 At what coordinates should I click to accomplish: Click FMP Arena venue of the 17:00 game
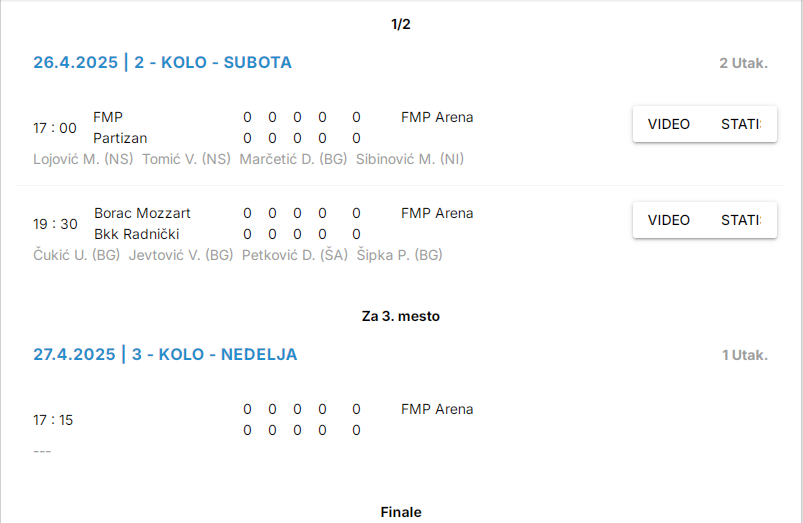point(437,117)
